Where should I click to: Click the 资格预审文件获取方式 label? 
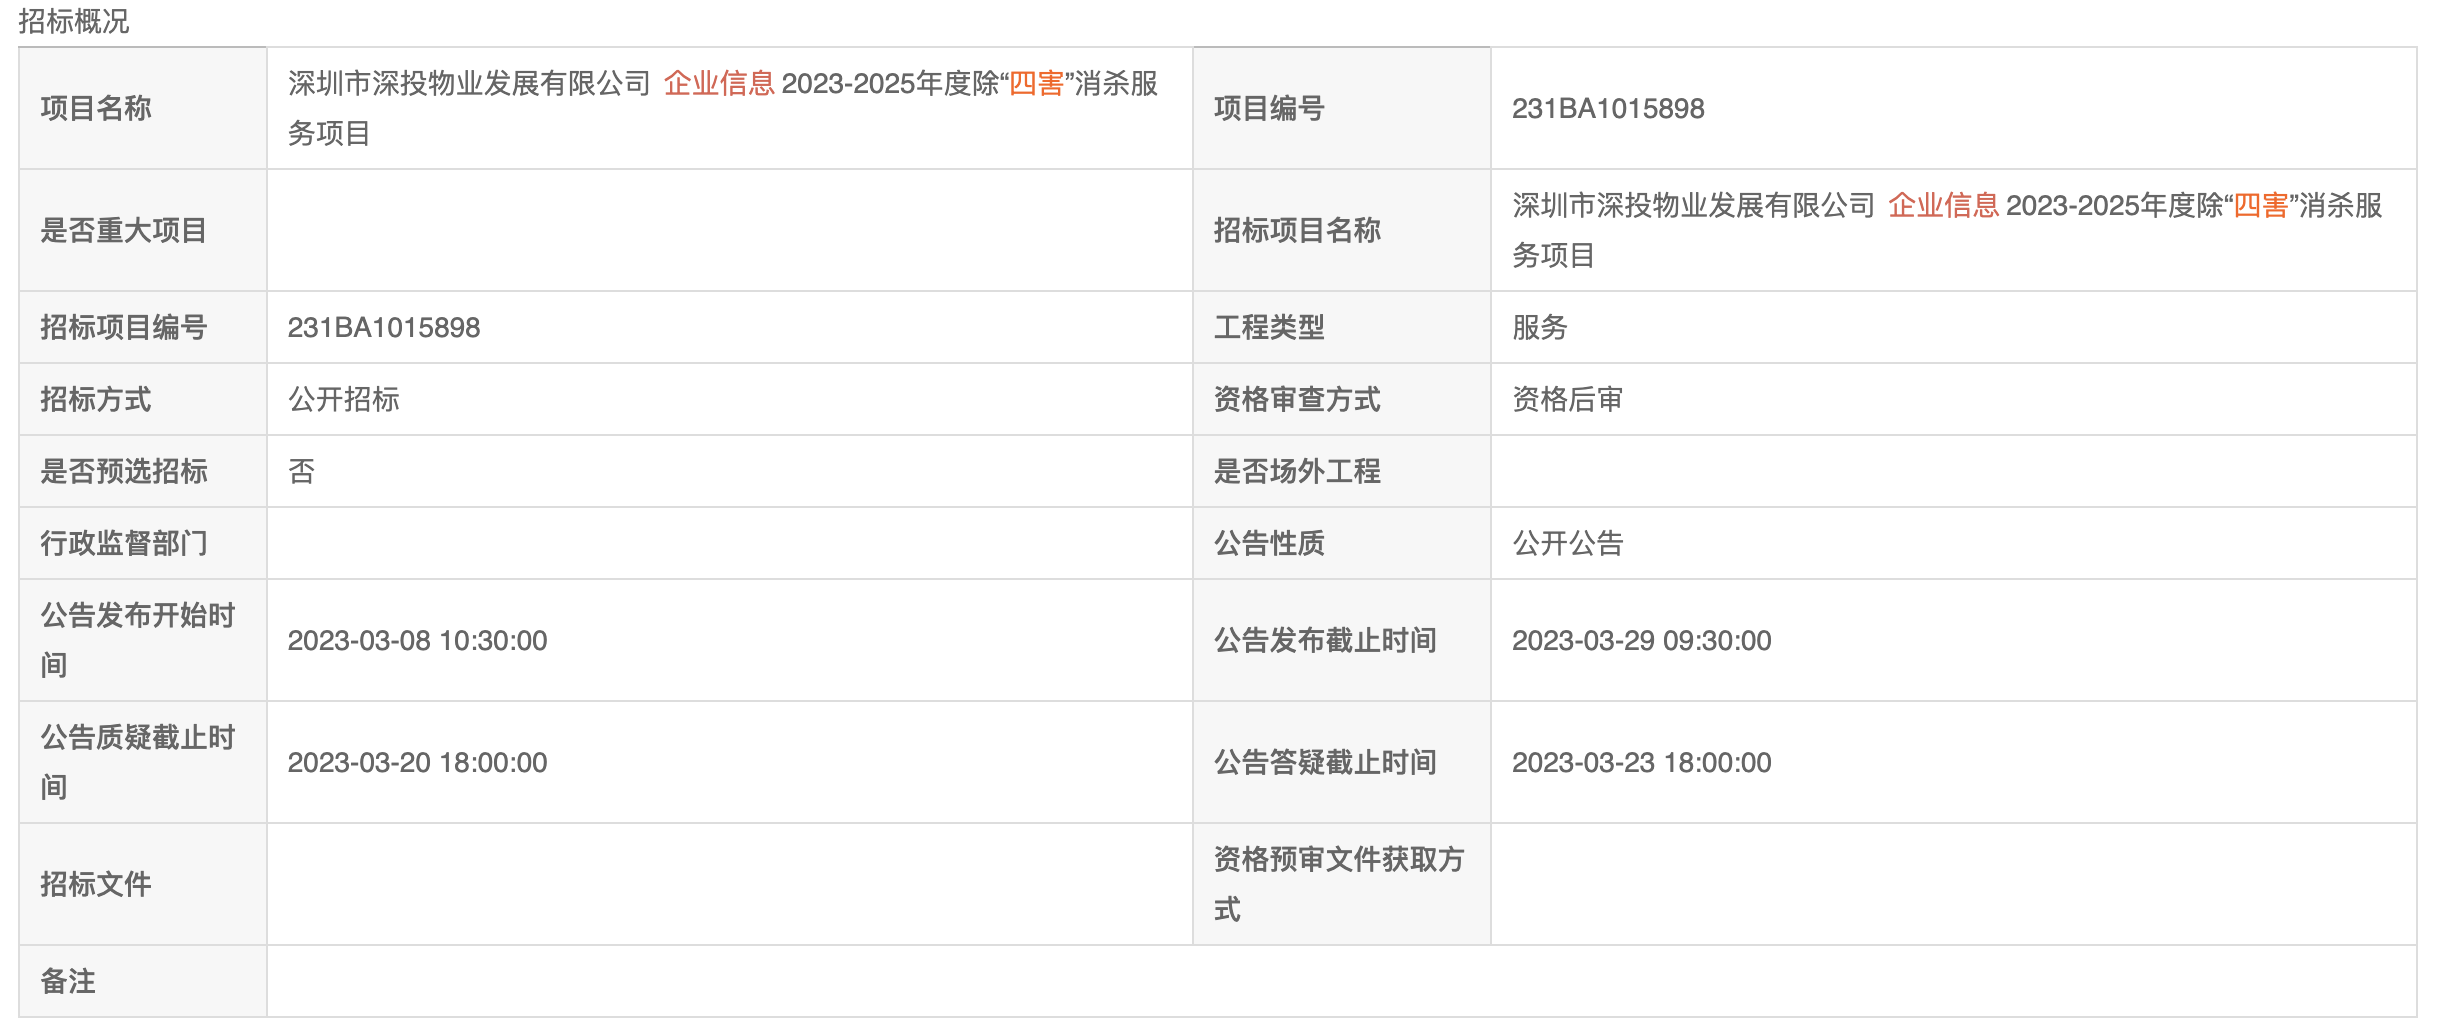[x=1339, y=884]
